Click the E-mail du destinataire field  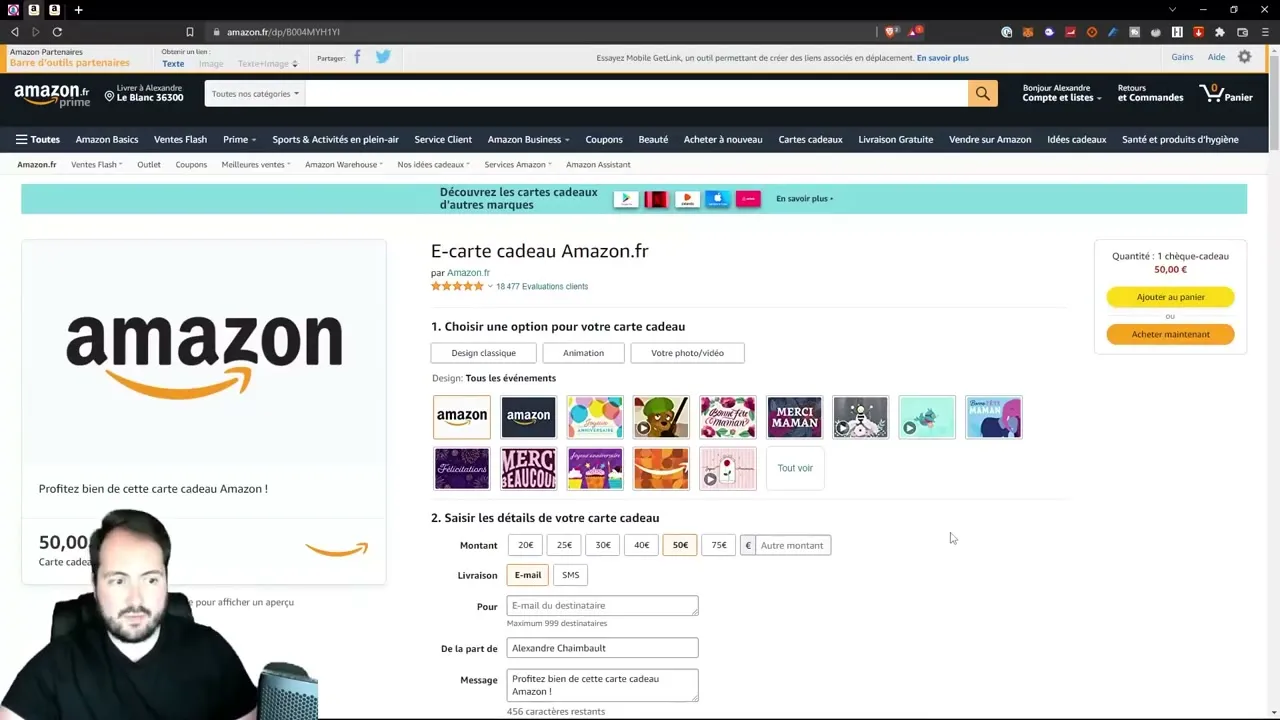point(602,605)
